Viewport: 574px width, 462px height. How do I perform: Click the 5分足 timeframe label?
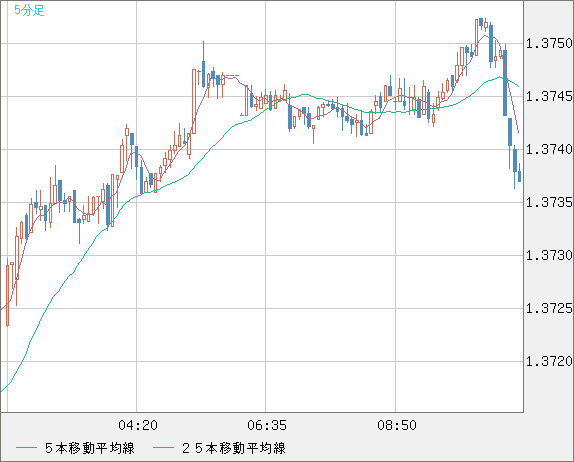29,10
